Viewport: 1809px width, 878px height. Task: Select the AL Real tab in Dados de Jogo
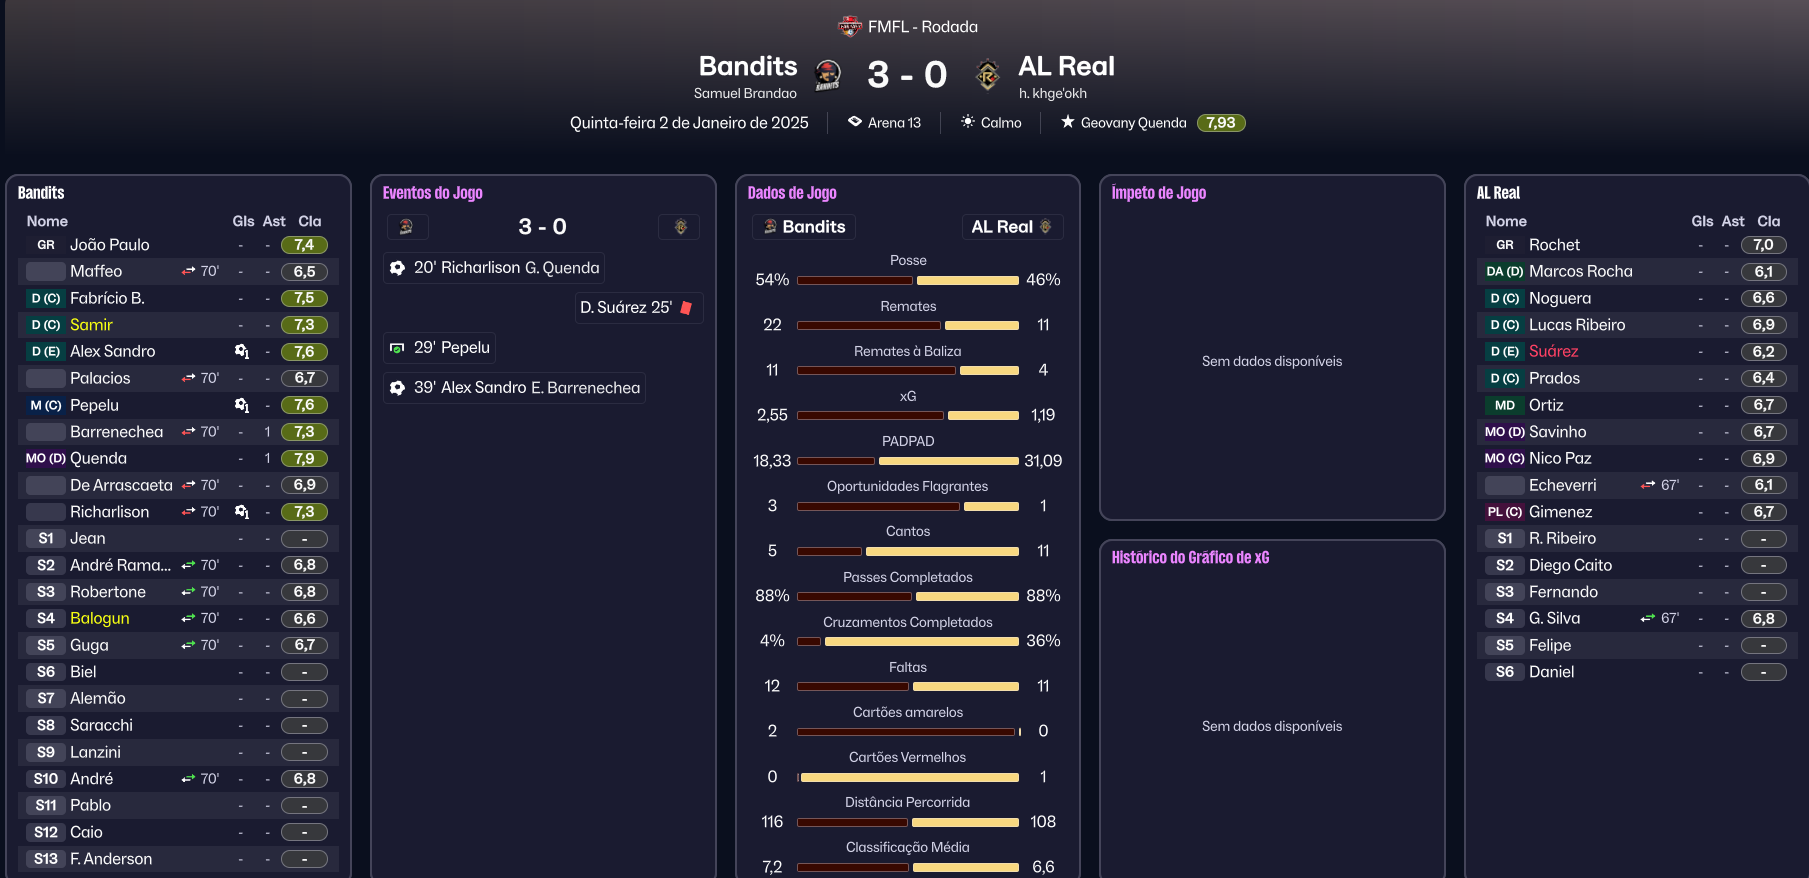pos(1011,227)
